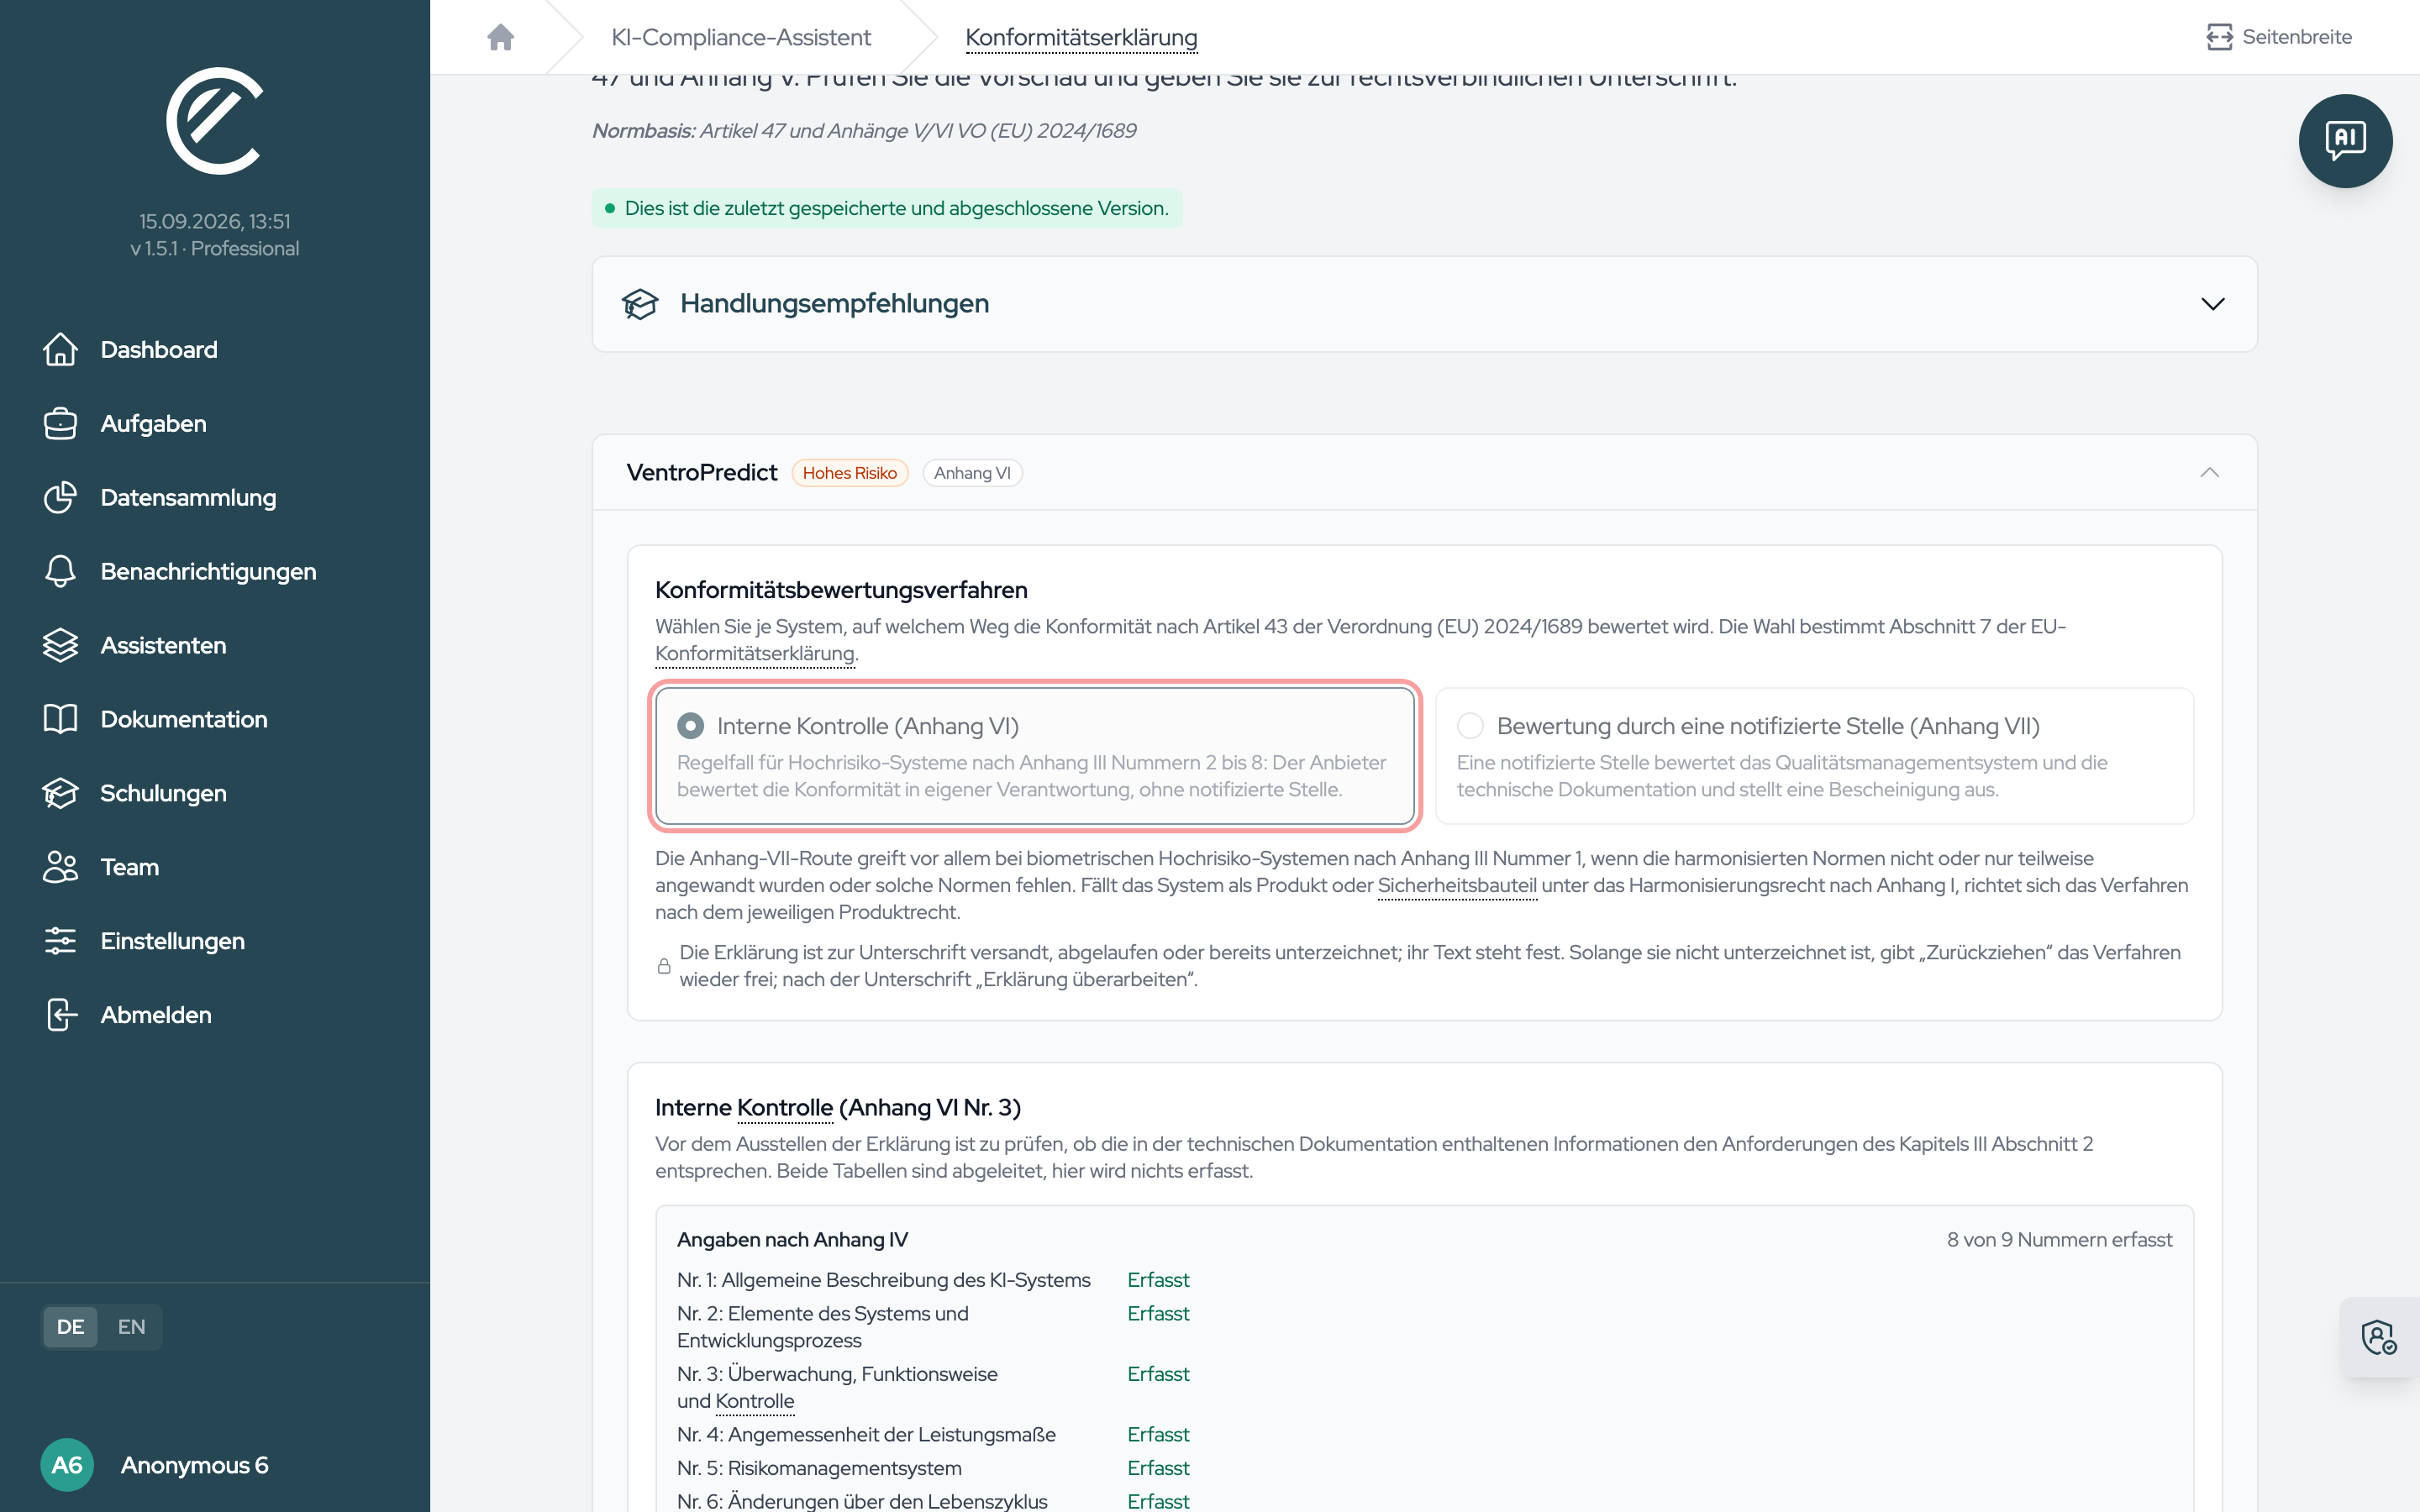The height and width of the screenshot is (1512, 2420).
Task: Click the Seitenbreite width icon
Action: click(x=2219, y=37)
